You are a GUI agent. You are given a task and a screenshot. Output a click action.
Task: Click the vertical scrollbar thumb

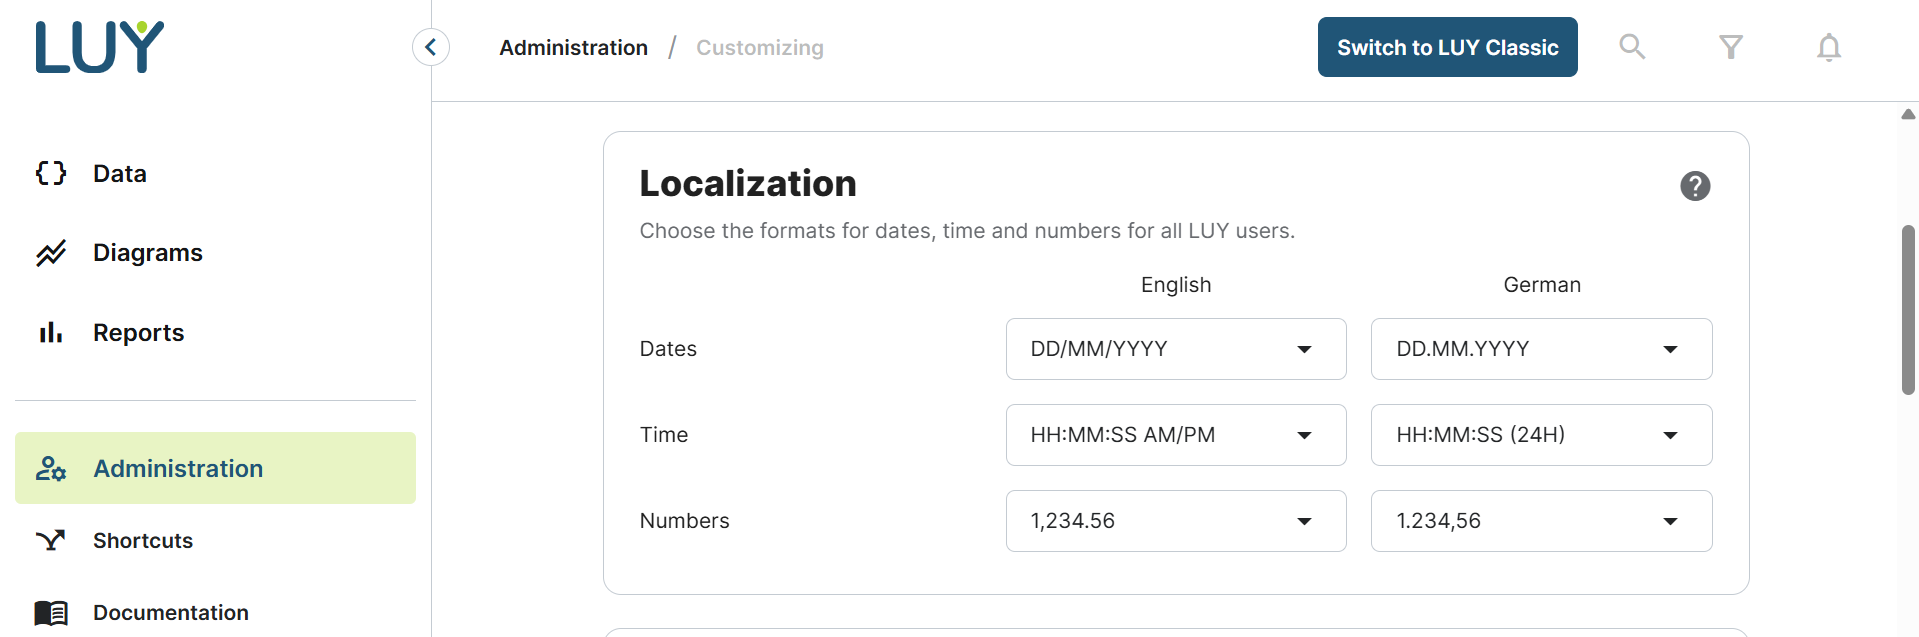point(1908,310)
